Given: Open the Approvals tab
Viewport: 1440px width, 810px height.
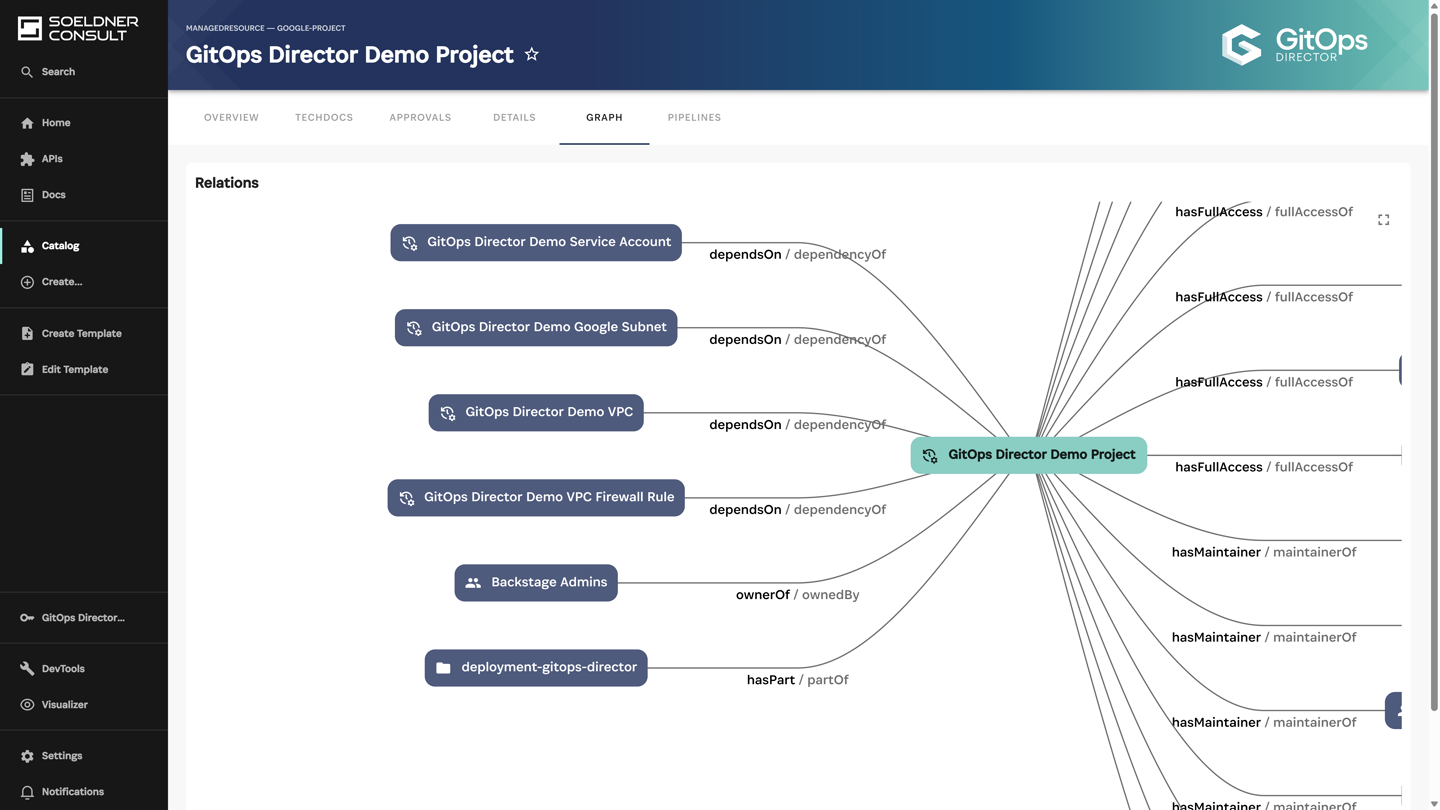Looking at the screenshot, I should click(420, 118).
